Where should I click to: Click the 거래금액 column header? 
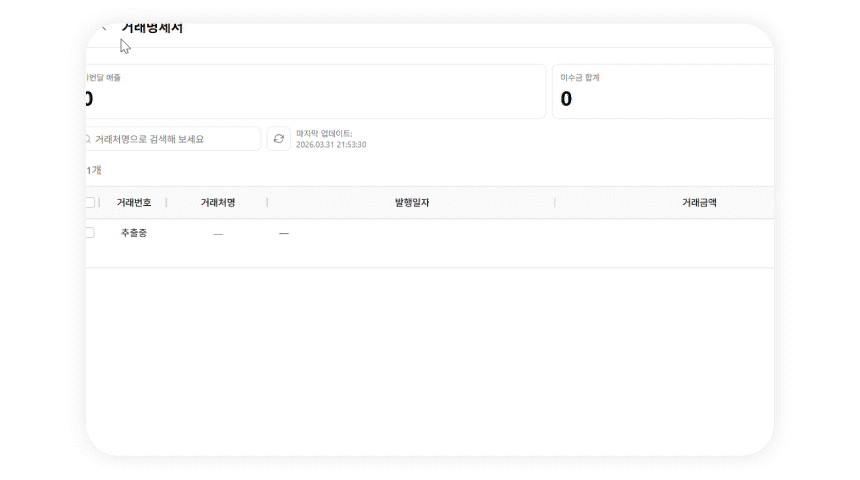pos(698,203)
